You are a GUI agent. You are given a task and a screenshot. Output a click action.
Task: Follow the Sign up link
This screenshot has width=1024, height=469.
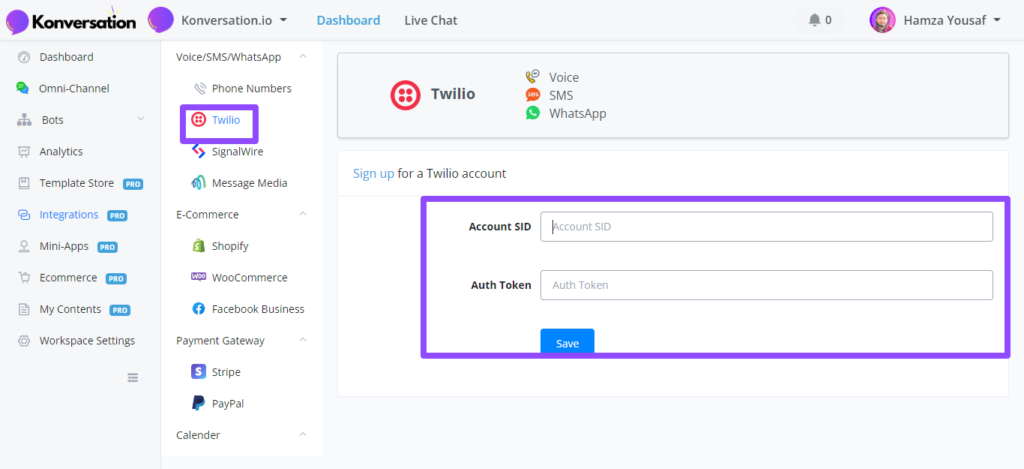point(374,174)
